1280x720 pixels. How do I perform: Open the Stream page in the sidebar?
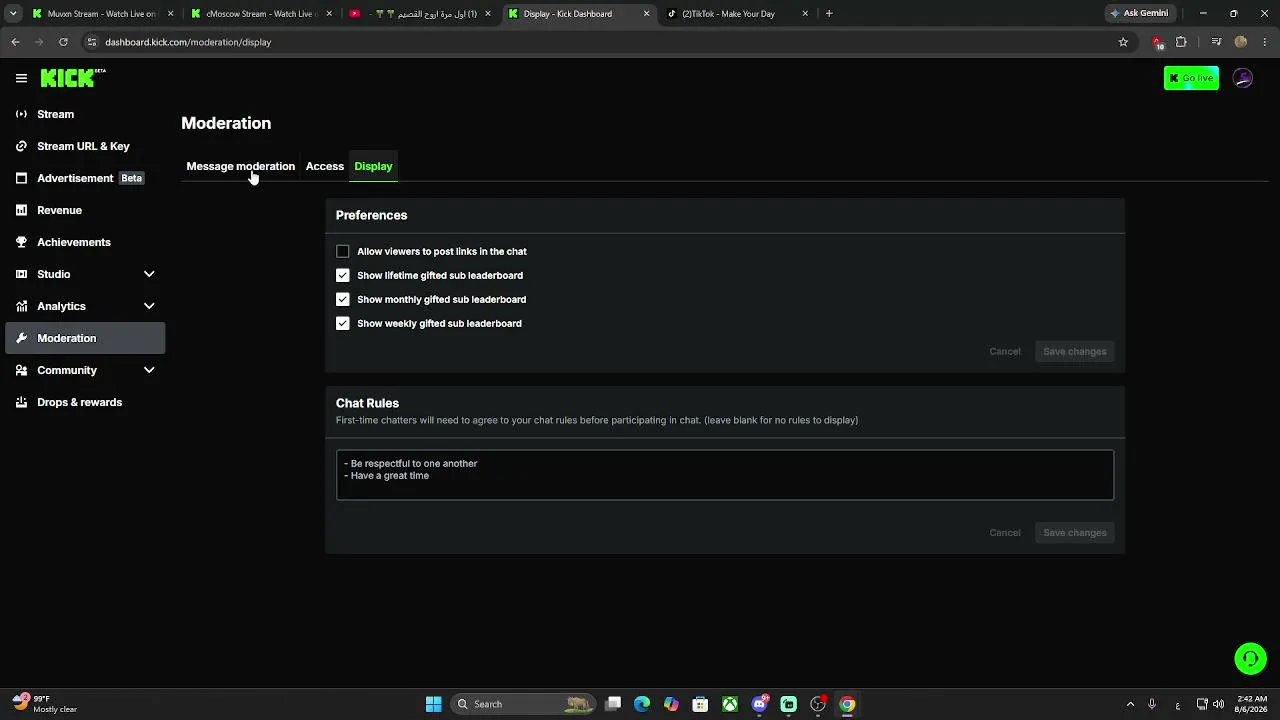click(85, 114)
